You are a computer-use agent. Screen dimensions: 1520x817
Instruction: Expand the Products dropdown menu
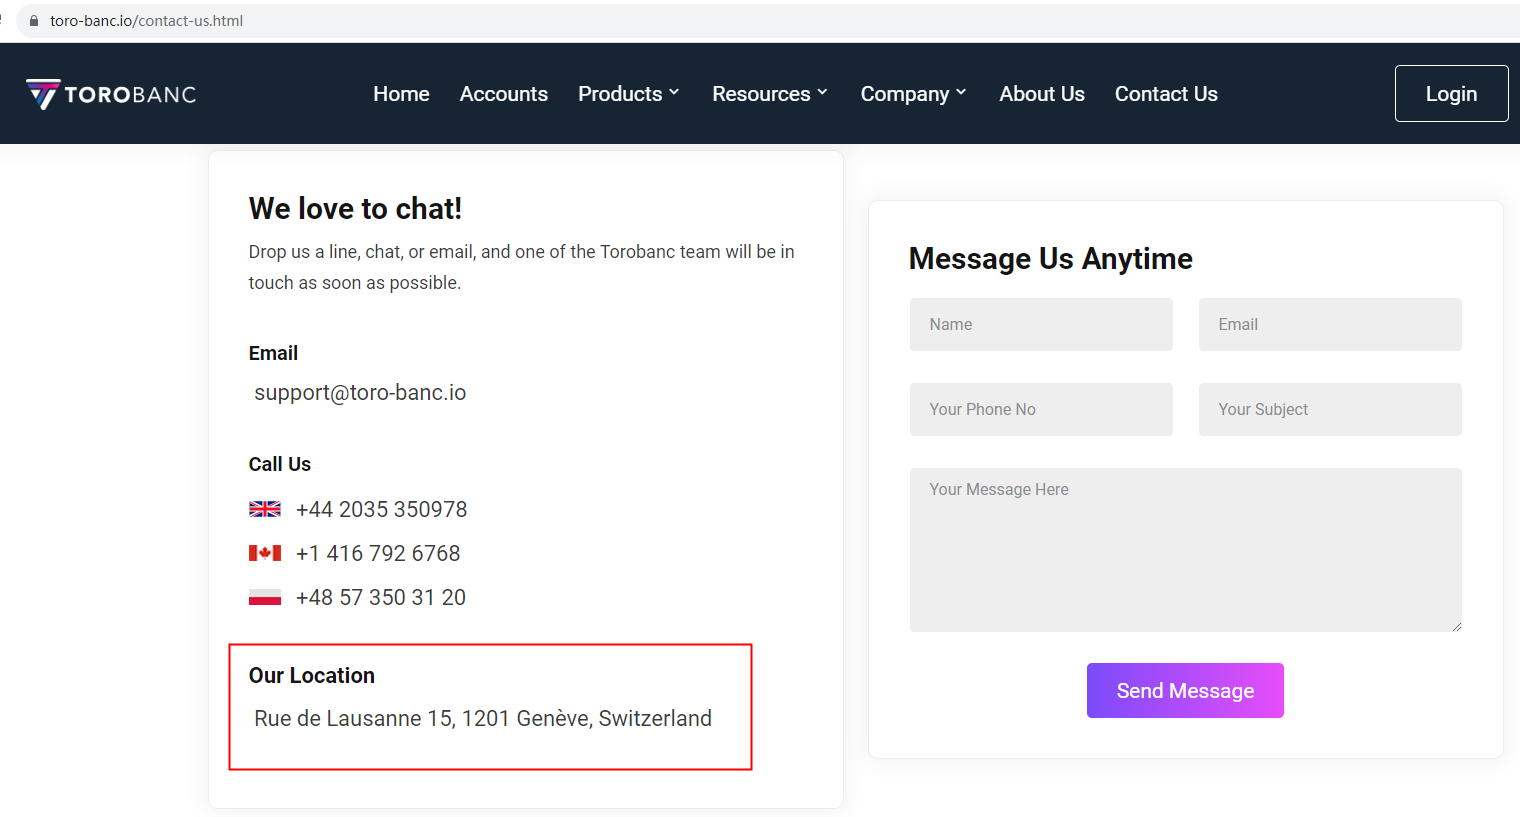pos(629,94)
